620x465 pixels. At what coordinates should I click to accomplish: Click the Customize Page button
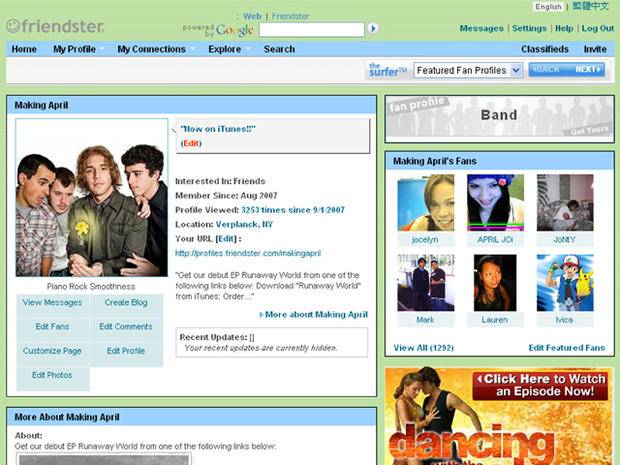pos(52,352)
